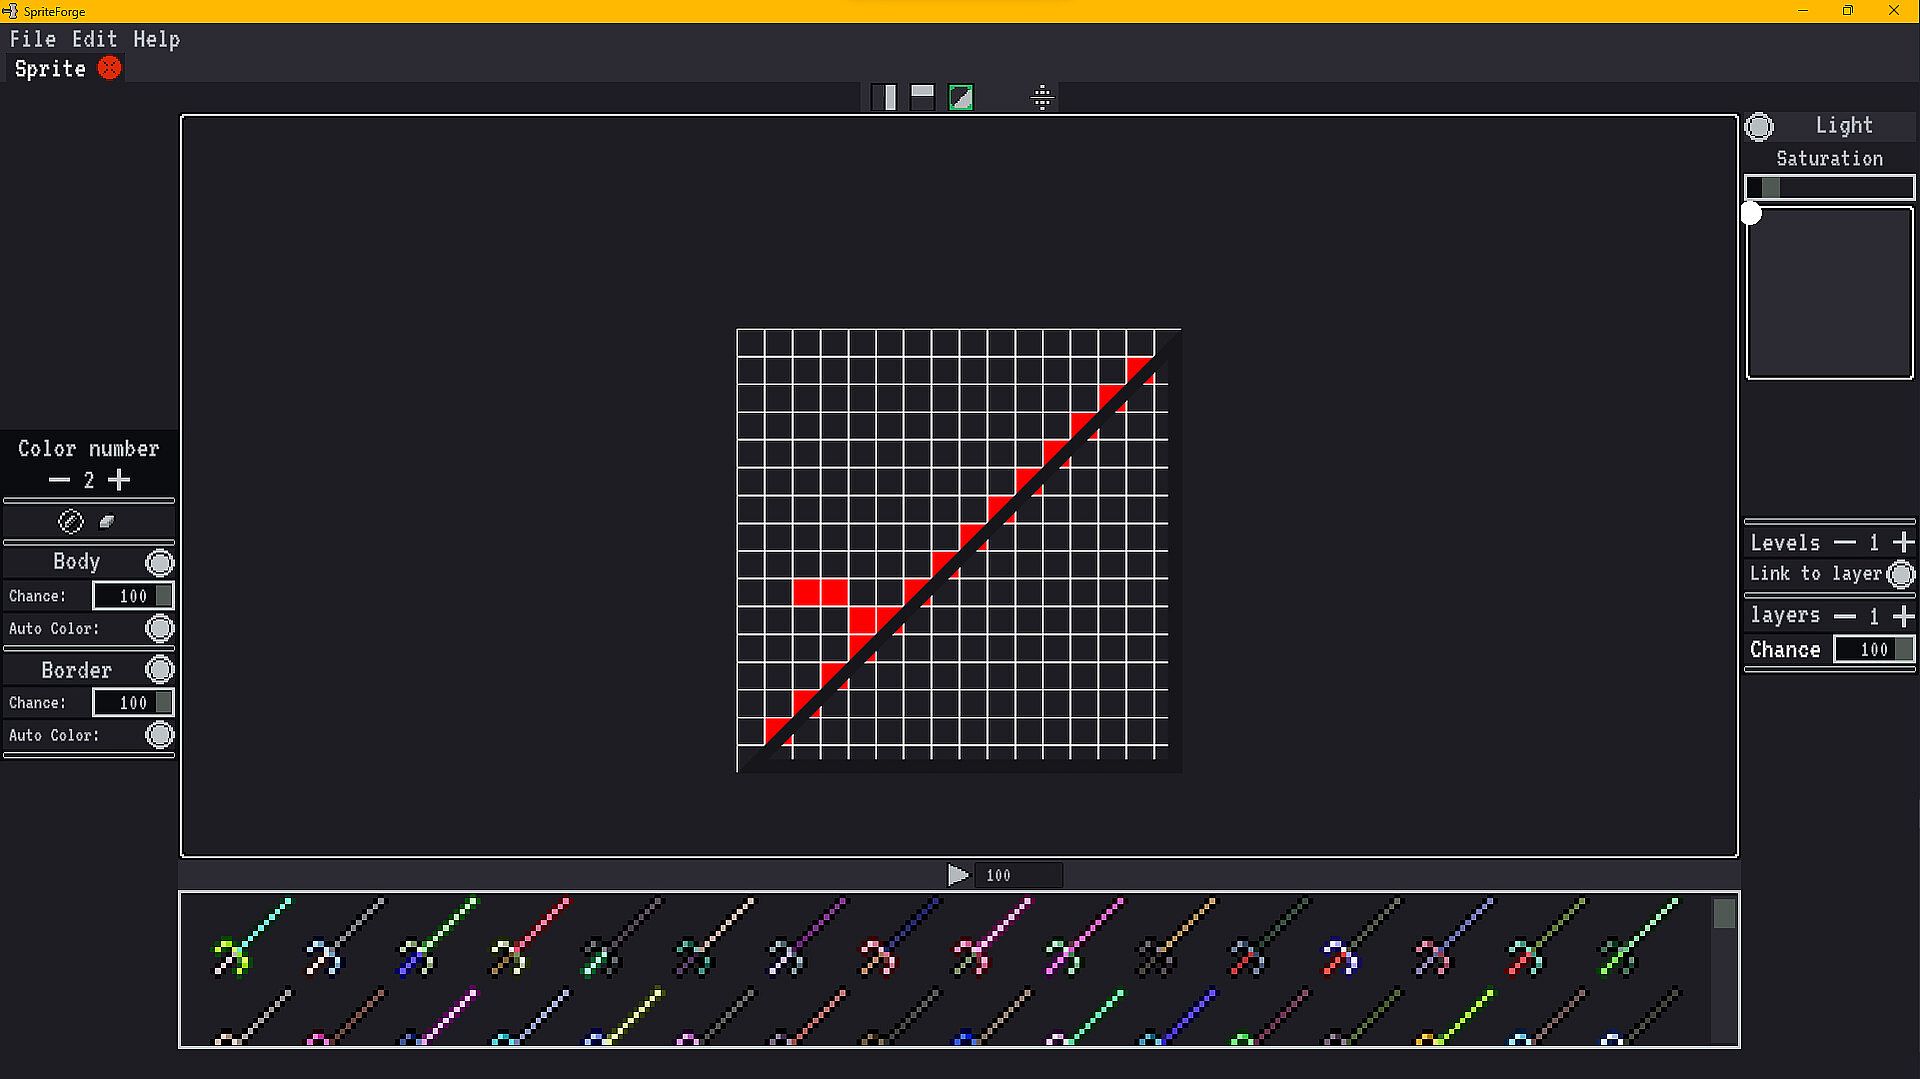Select the eraser tool
The width and height of the screenshot is (1920, 1079).
[107, 521]
